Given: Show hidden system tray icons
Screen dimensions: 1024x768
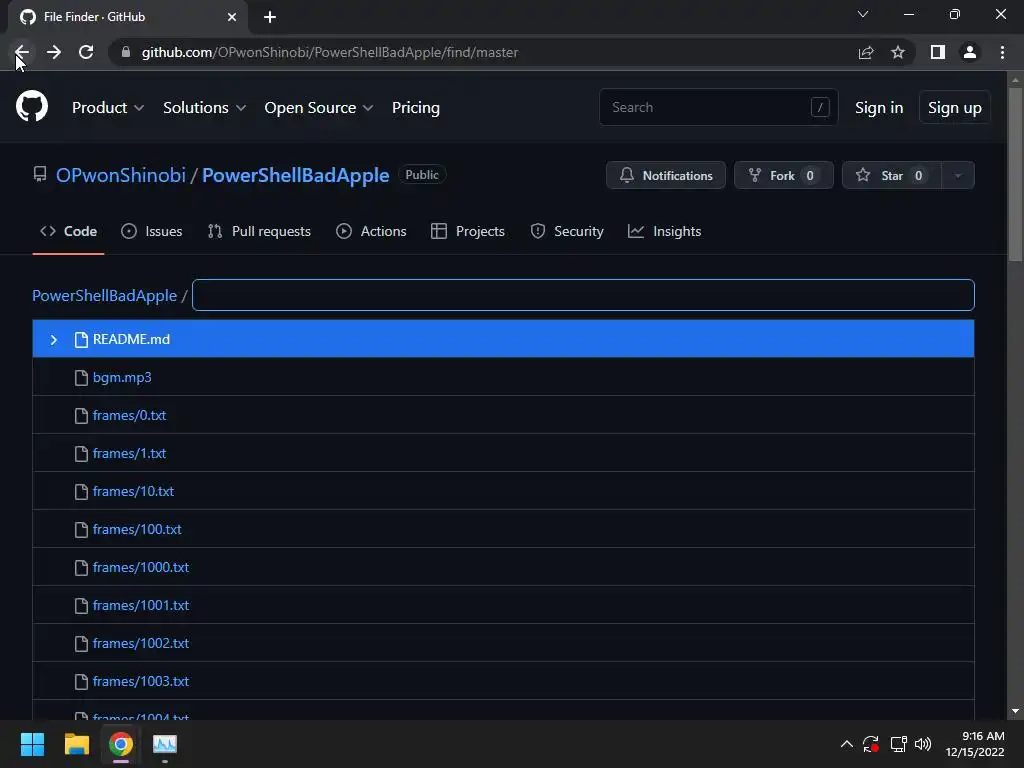Looking at the screenshot, I should pos(846,744).
